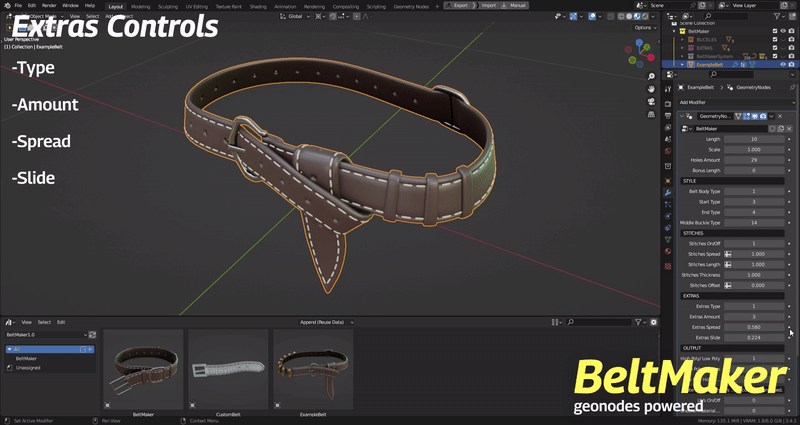
Task: Toggle viewport gizmo display icon
Action: pyautogui.click(x=573, y=16)
